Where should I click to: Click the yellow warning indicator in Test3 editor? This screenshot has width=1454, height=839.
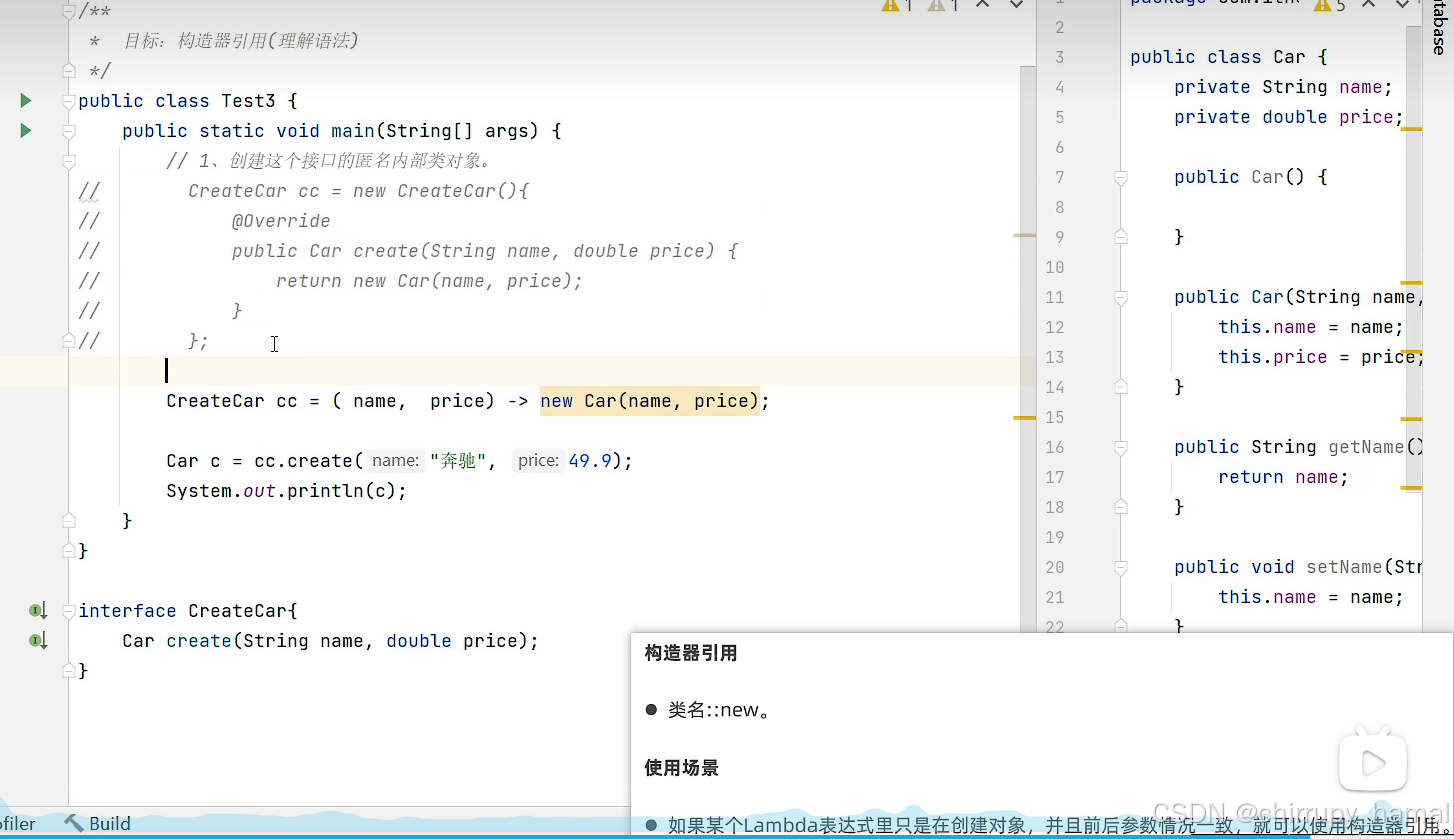897,5
